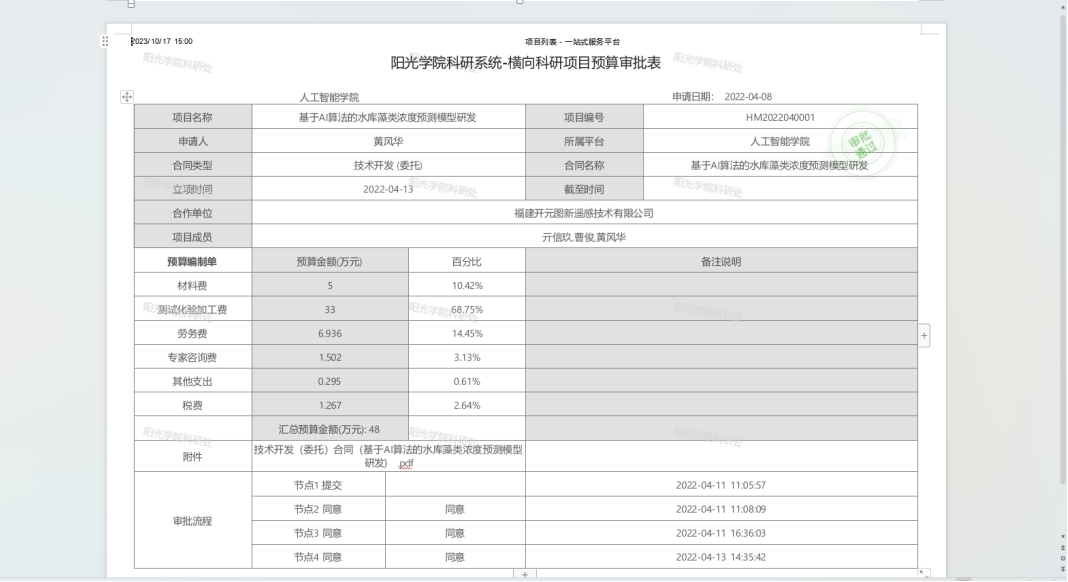Click the 其他支出 row label
Viewport: 1068px width, 582px height.
tap(193, 381)
